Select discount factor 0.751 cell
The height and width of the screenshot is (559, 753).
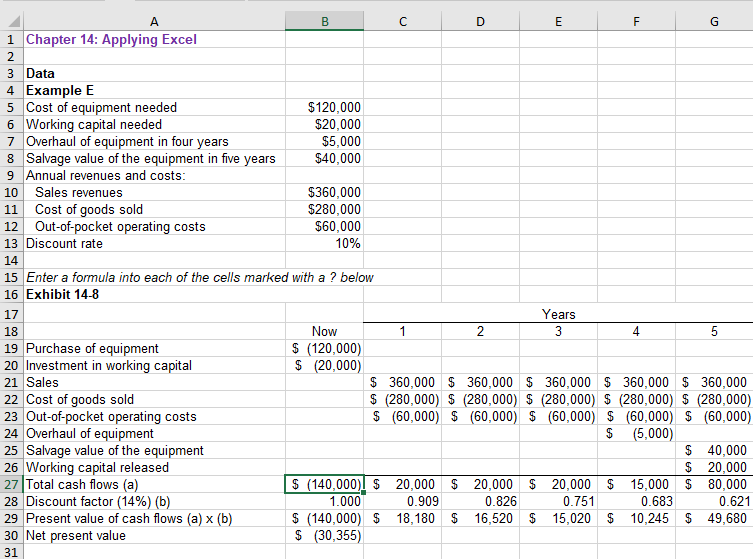click(x=559, y=501)
